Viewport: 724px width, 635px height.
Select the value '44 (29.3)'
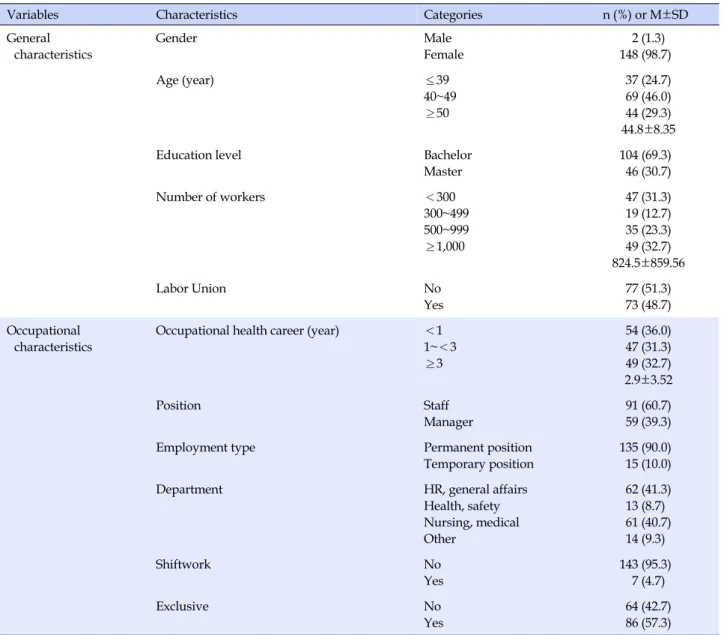click(x=648, y=114)
